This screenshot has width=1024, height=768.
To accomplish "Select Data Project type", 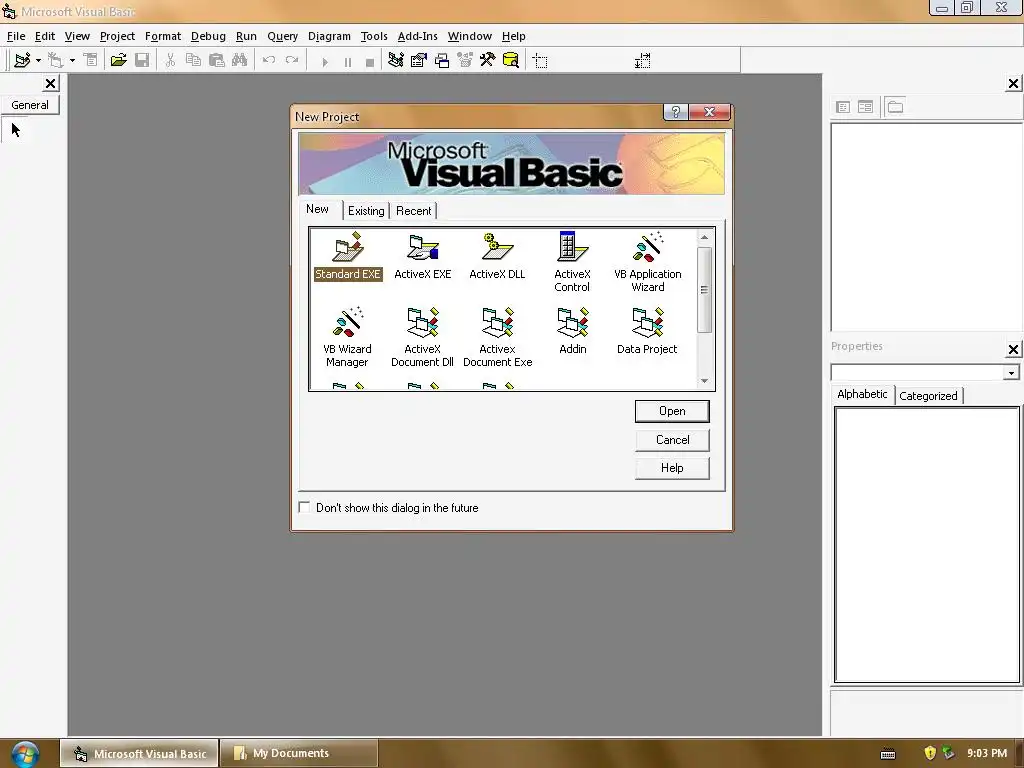I will pyautogui.click(x=647, y=331).
